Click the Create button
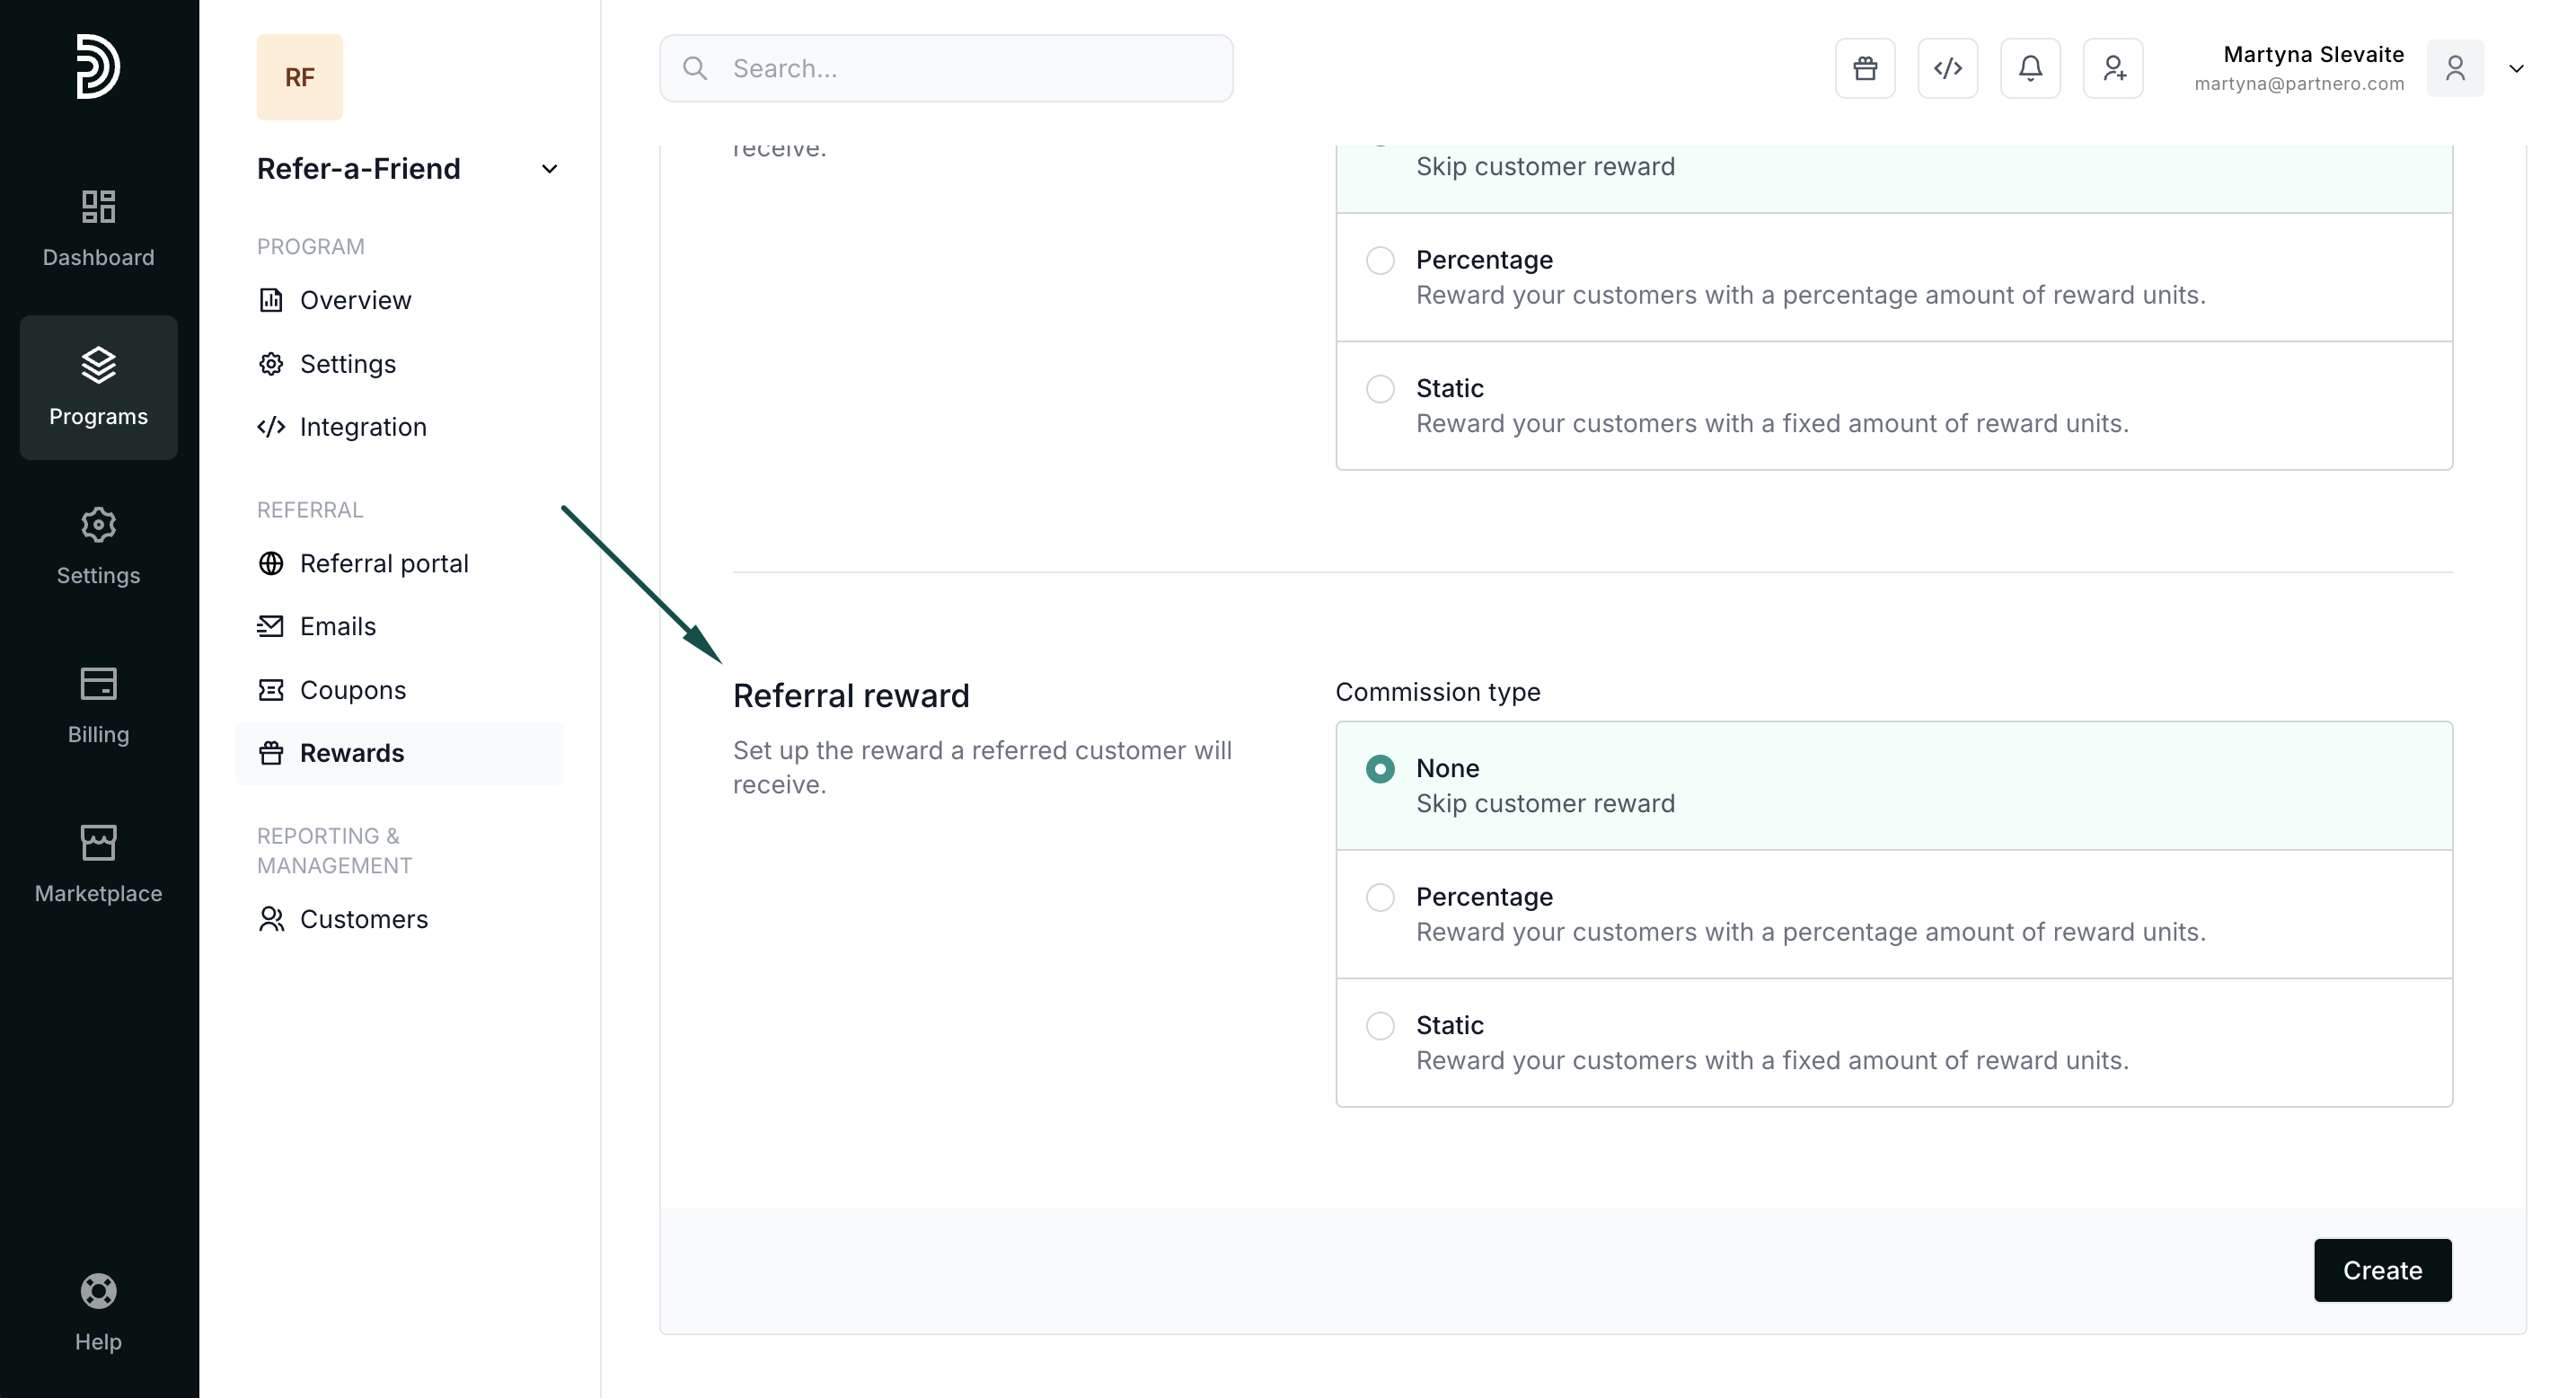Viewport: 2576px width, 1398px height. coord(2382,1270)
